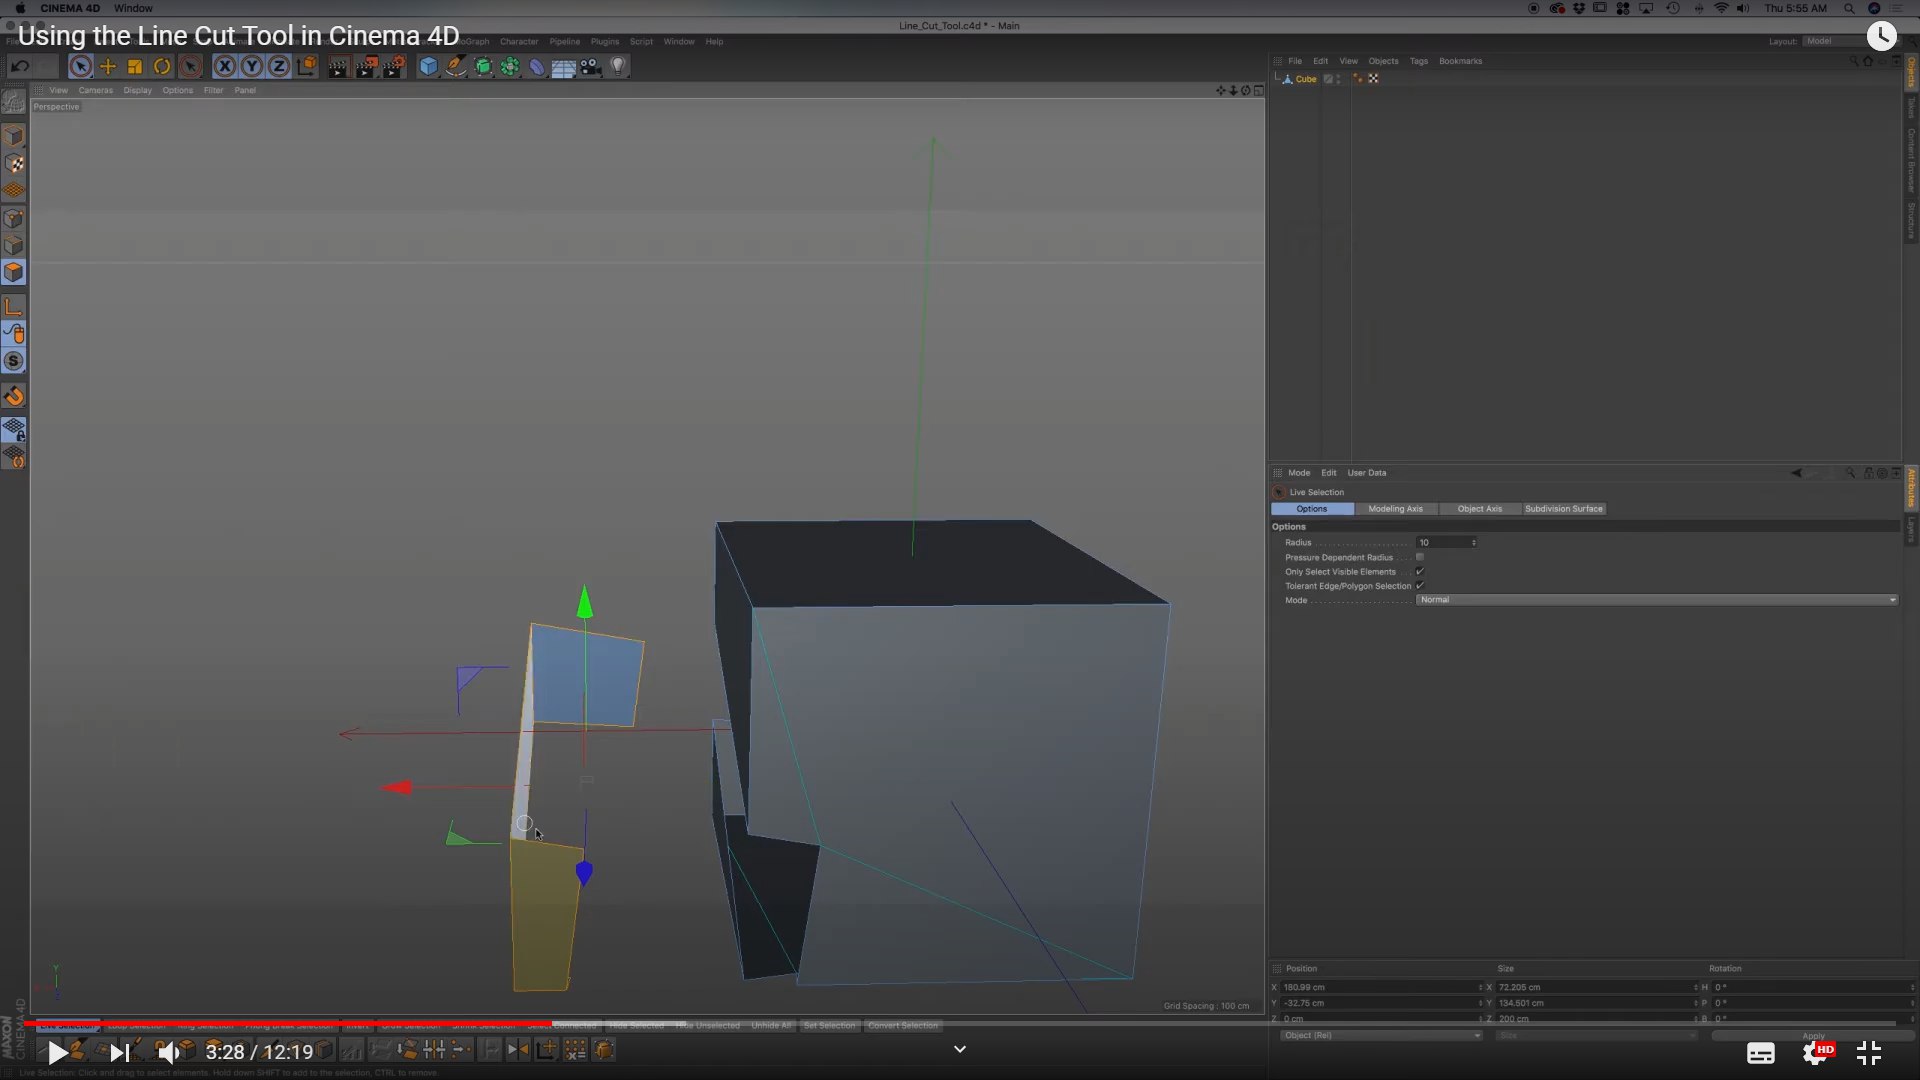Toggle Tolerant Edge/Polygon Selection
Screen dimensions: 1920x1080
coord(1420,586)
